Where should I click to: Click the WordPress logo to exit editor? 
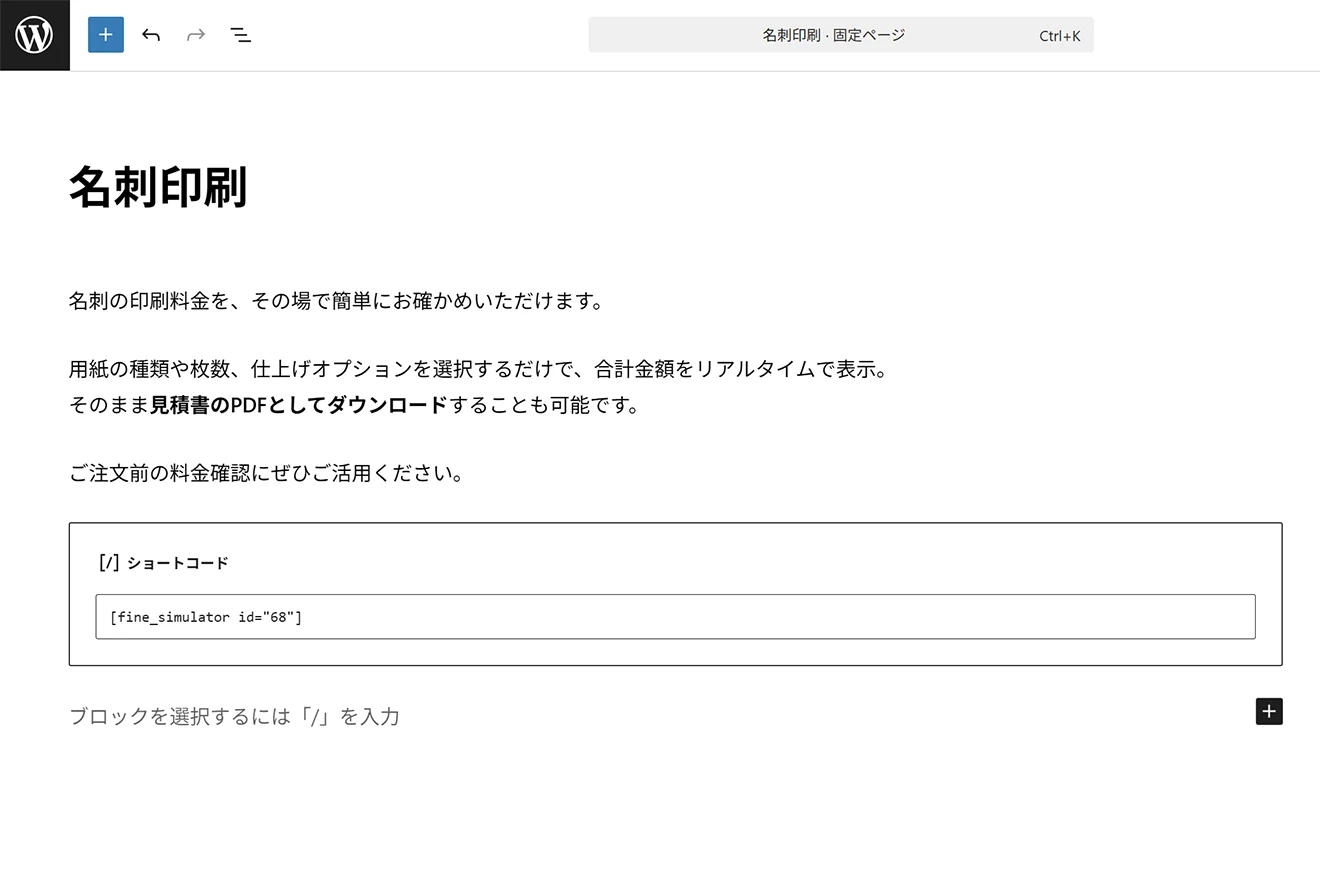coord(35,35)
